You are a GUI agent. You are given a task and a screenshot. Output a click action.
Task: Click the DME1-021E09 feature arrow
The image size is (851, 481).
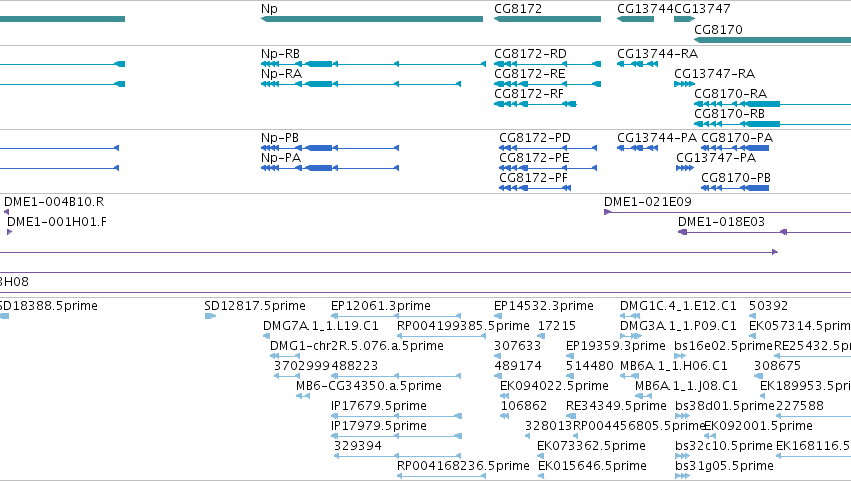607,212
